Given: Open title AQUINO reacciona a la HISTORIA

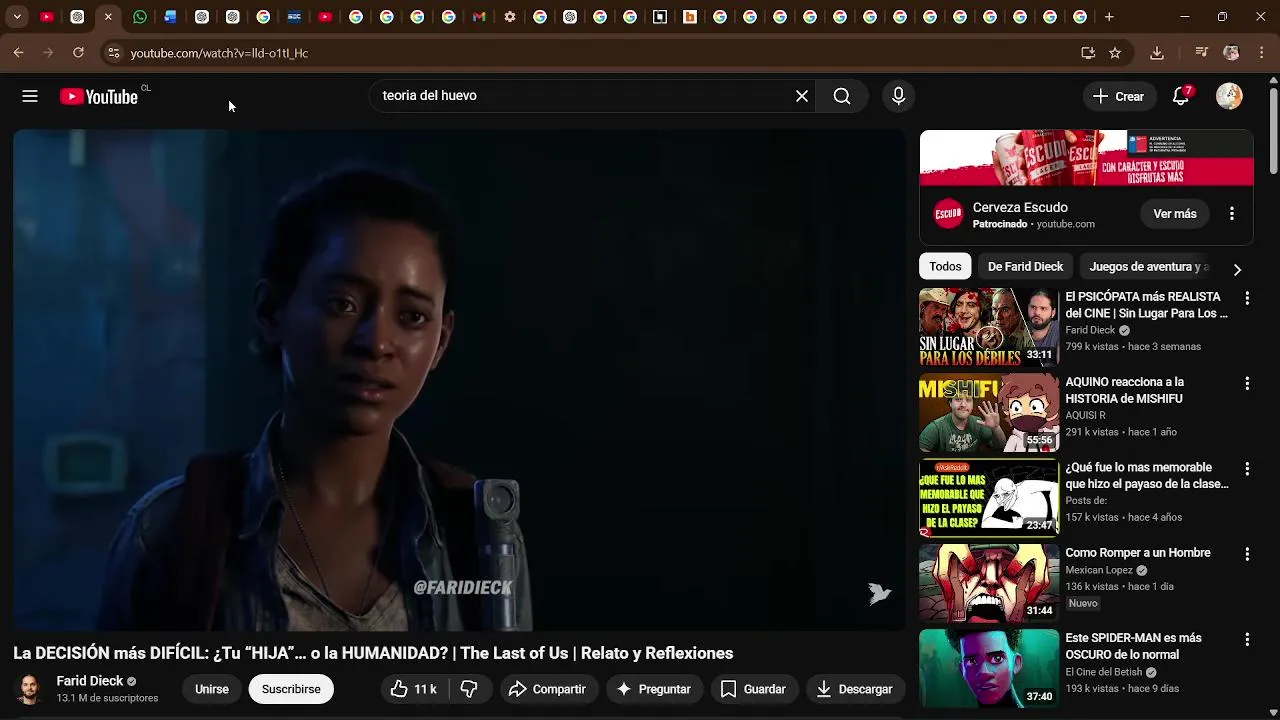Looking at the screenshot, I should tap(1125, 390).
